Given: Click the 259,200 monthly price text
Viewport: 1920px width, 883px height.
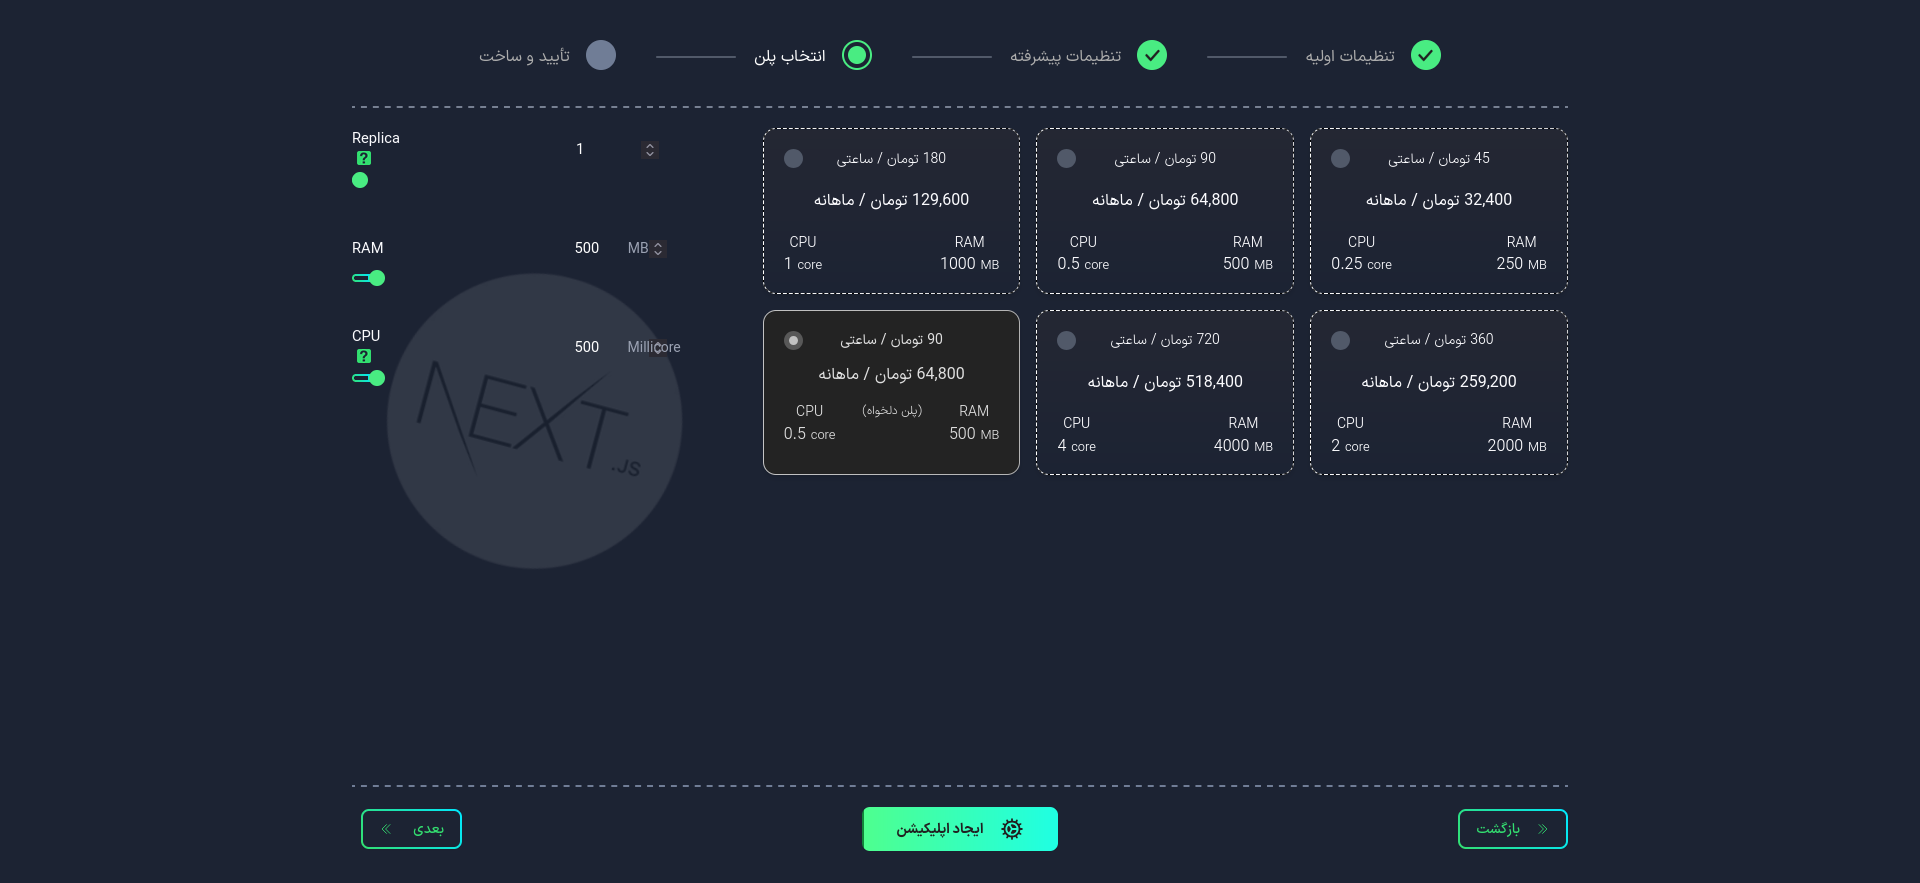Looking at the screenshot, I should (1439, 382).
